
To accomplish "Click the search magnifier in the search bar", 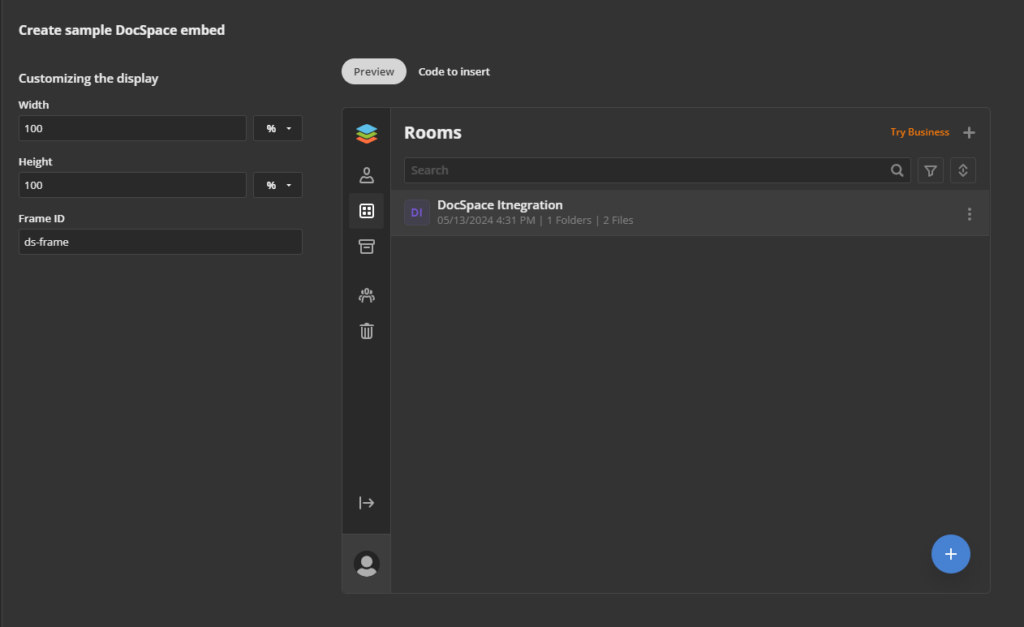I will point(897,170).
